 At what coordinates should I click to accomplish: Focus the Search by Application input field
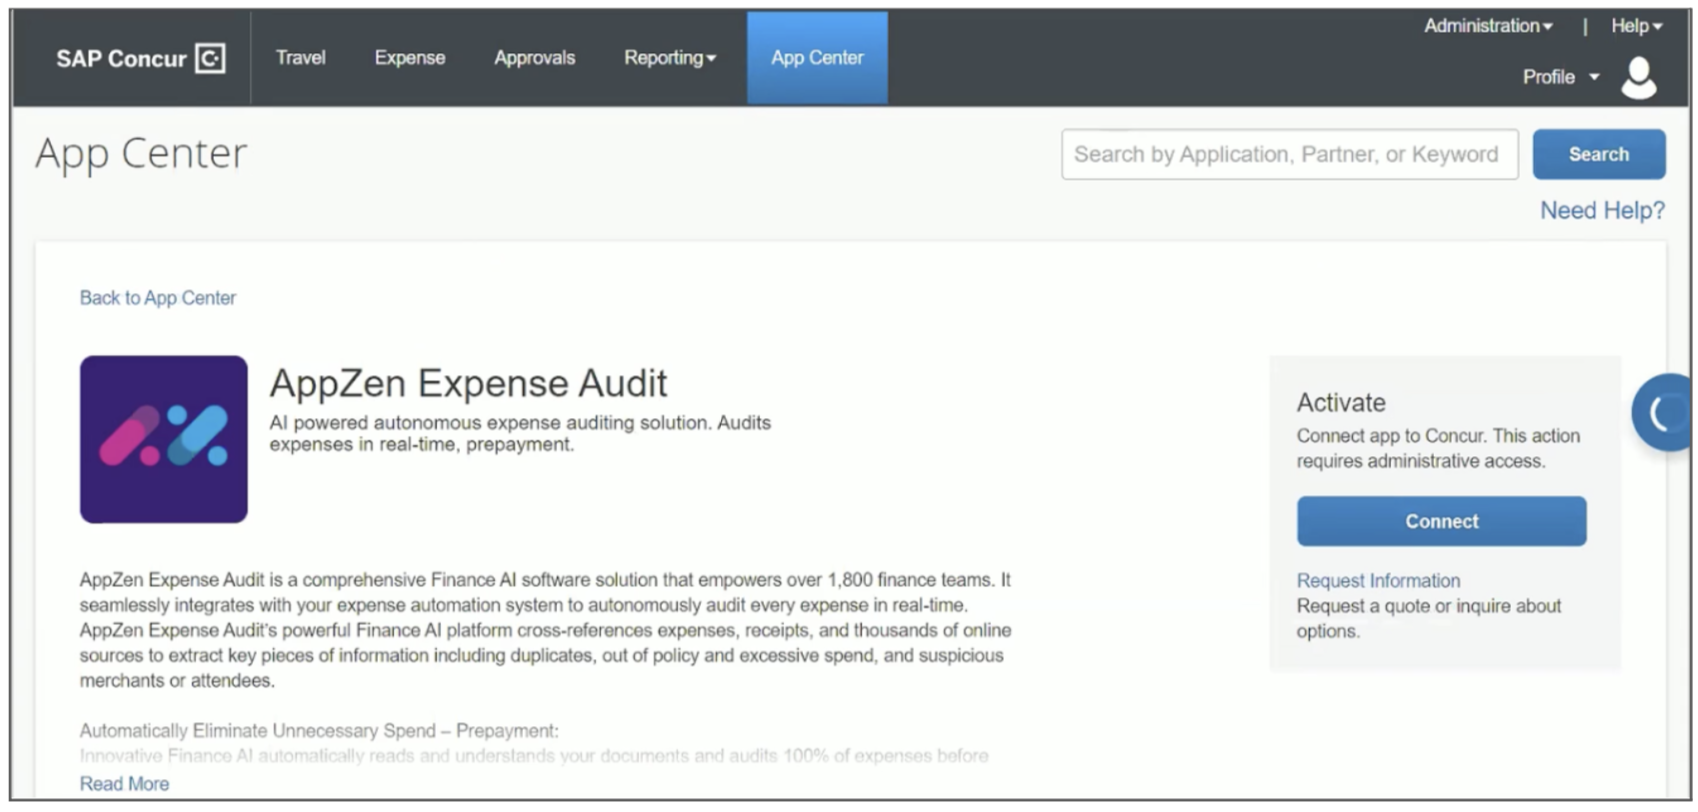pyautogui.click(x=1290, y=154)
